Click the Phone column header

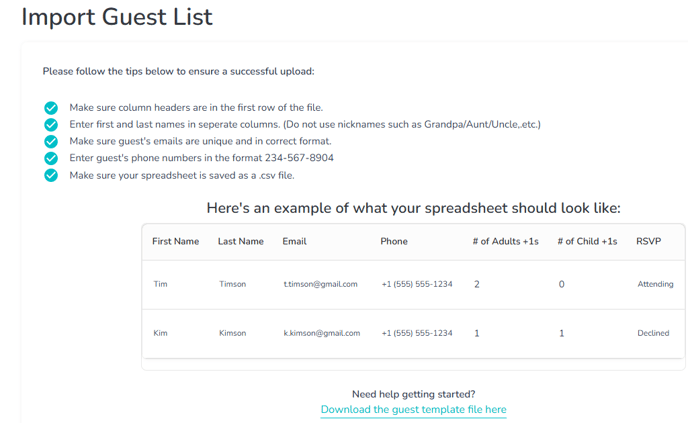point(394,241)
